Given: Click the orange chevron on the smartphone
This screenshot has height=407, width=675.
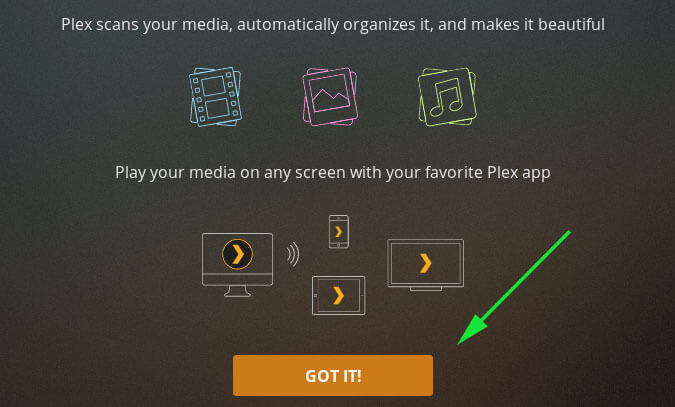Looking at the screenshot, I should pyautogui.click(x=339, y=232).
